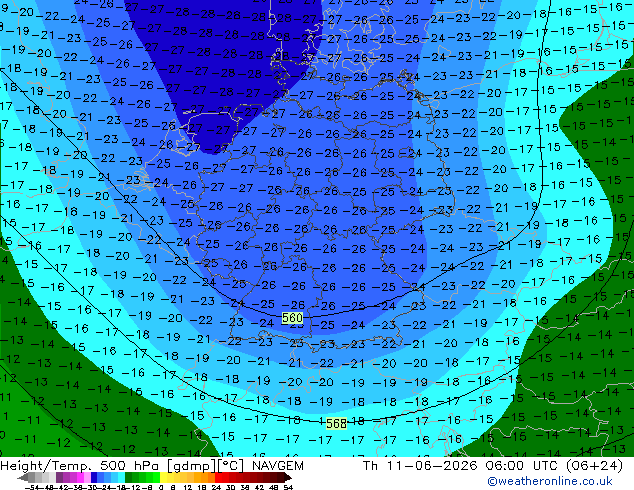
Task: Select the bright red 24 legend swatch
Action: coord(218,477)
